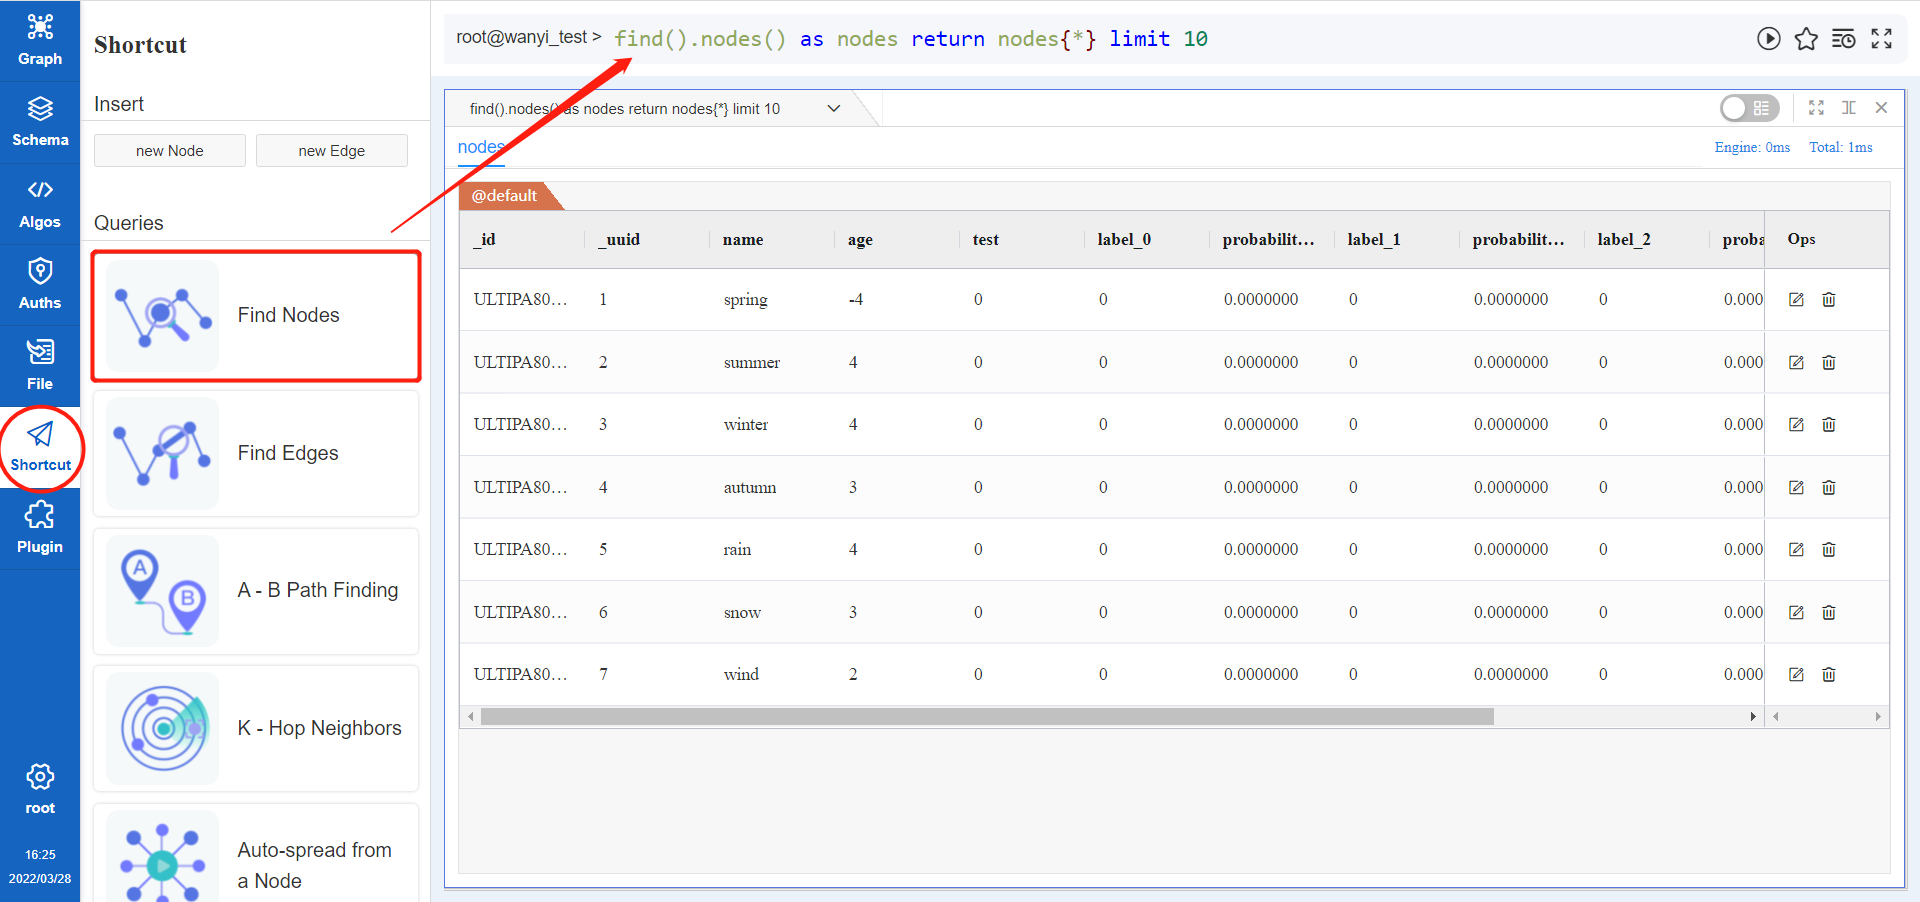
Task: Open query history list icon
Action: click(x=1843, y=39)
